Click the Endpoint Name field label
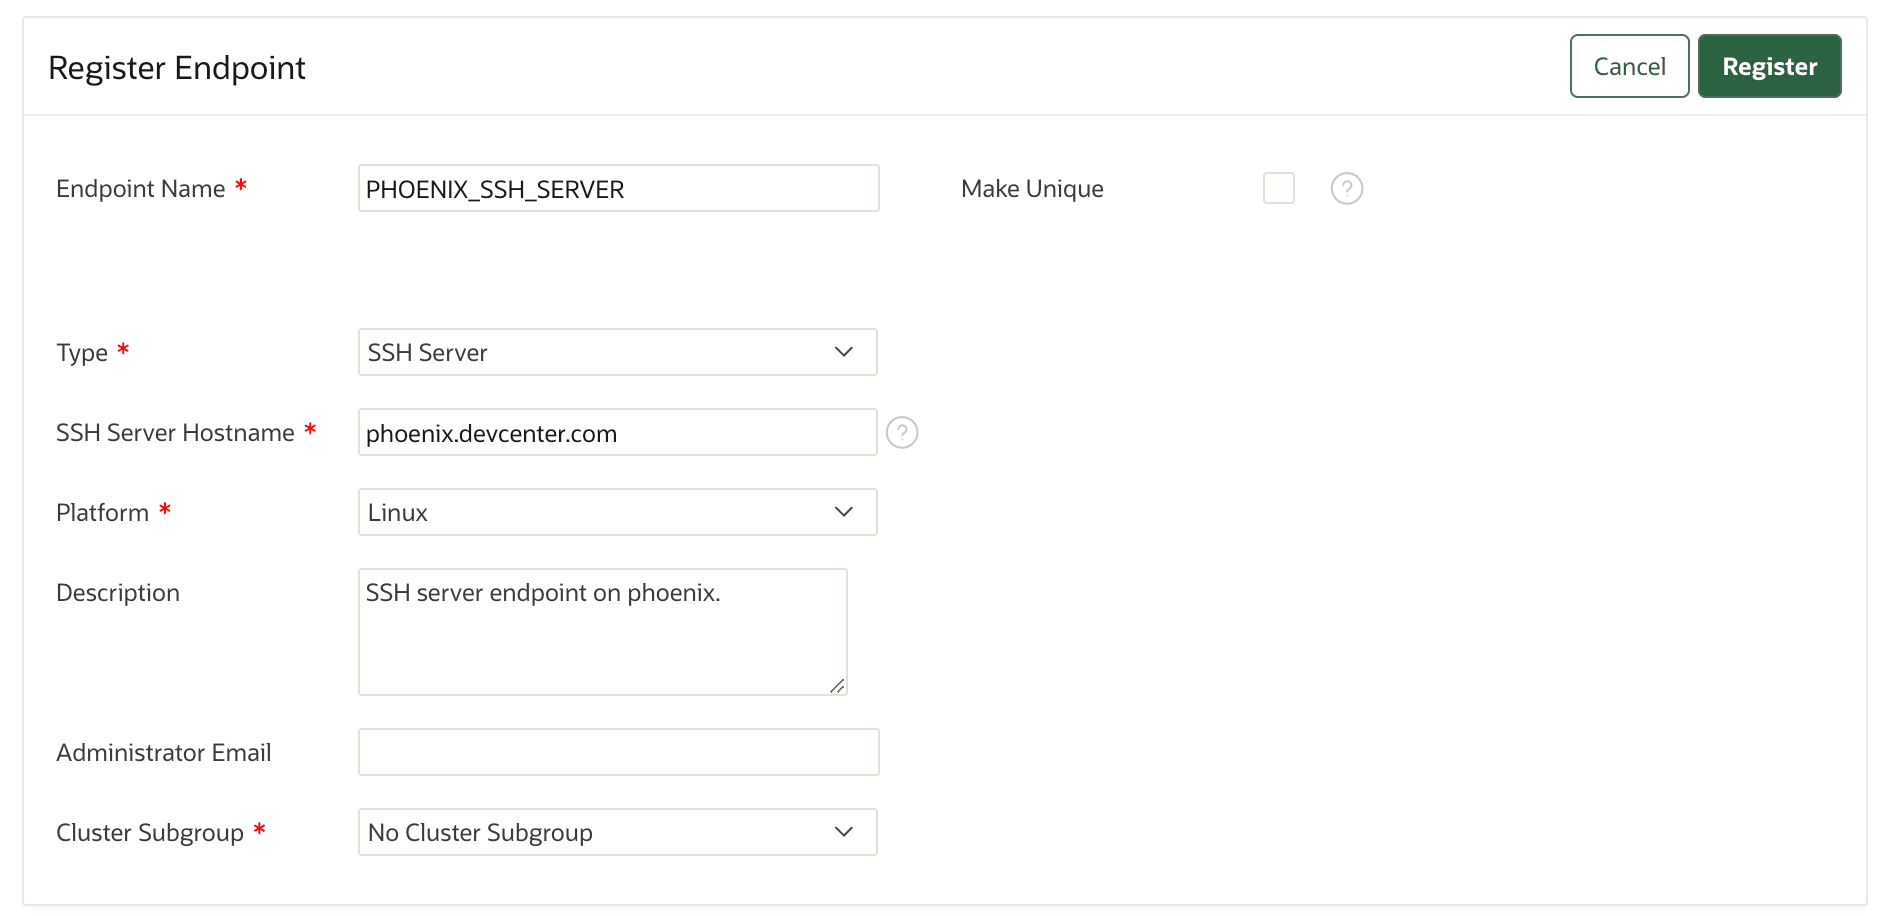The width and height of the screenshot is (1888, 916). pos(140,188)
